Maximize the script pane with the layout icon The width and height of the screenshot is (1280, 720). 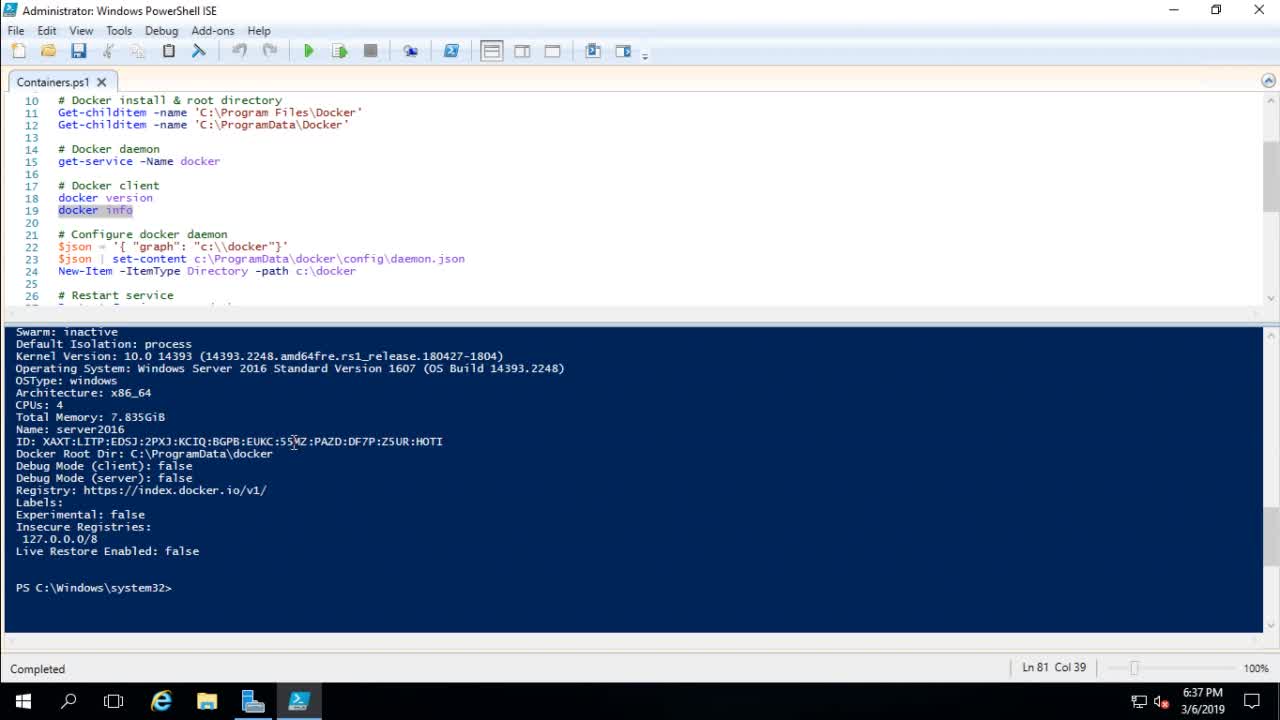[x=552, y=51]
